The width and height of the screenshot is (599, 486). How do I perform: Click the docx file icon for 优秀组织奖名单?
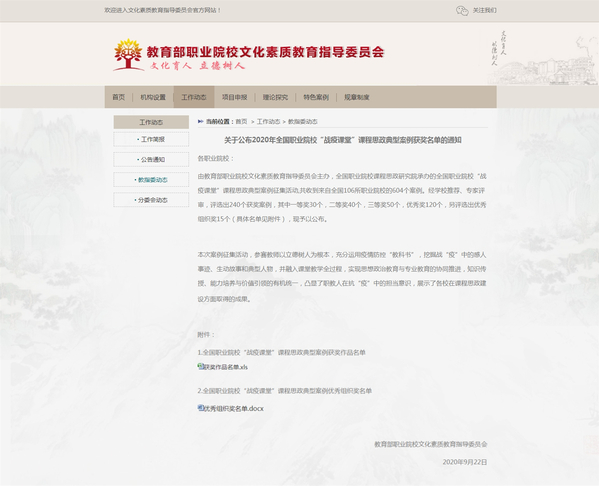click(x=200, y=408)
